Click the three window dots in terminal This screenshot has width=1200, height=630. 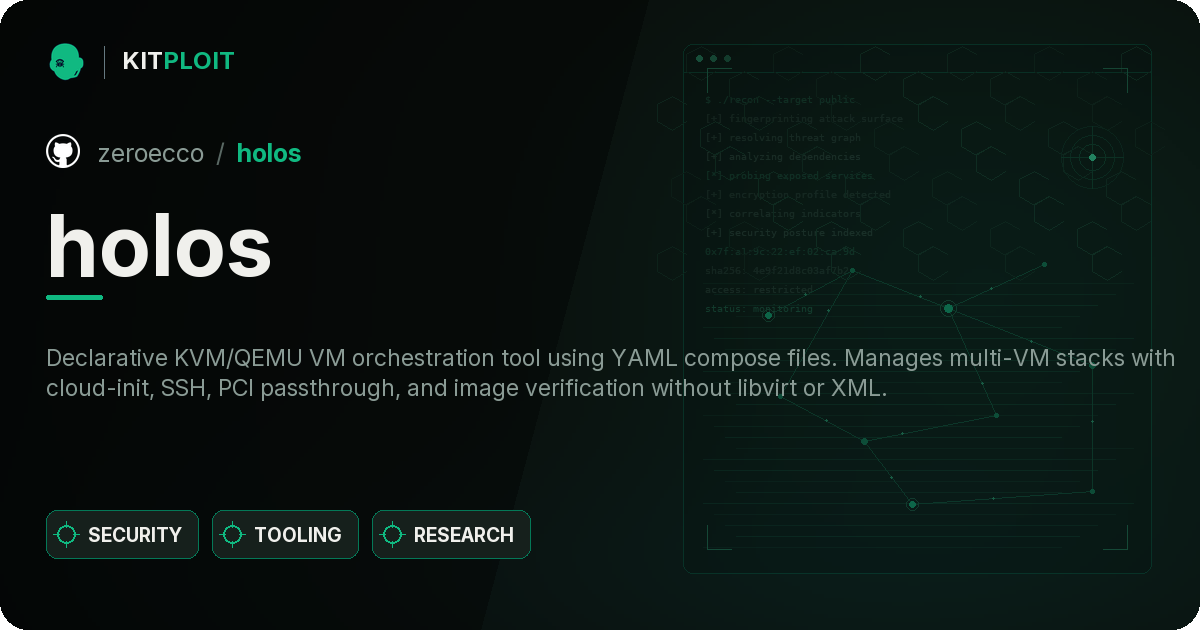(713, 59)
